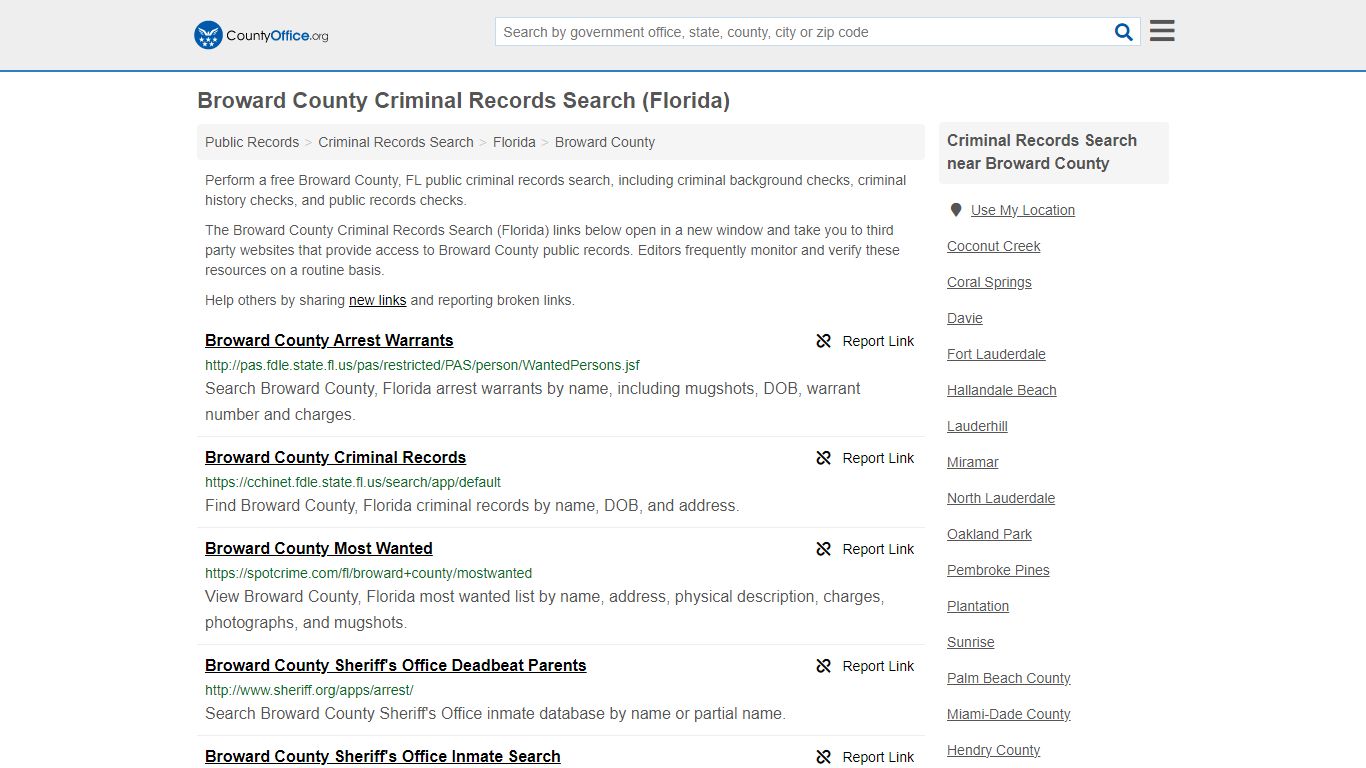Select Miramar in sidebar
This screenshot has height=768, width=1366.
973,462
